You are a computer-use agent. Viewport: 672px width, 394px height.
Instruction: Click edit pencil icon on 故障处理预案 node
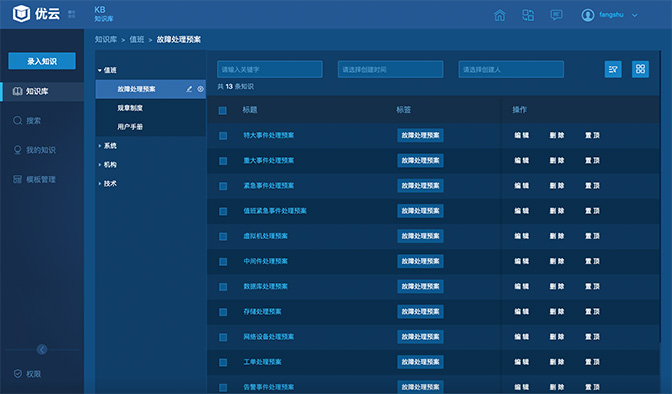click(x=189, y=89)
